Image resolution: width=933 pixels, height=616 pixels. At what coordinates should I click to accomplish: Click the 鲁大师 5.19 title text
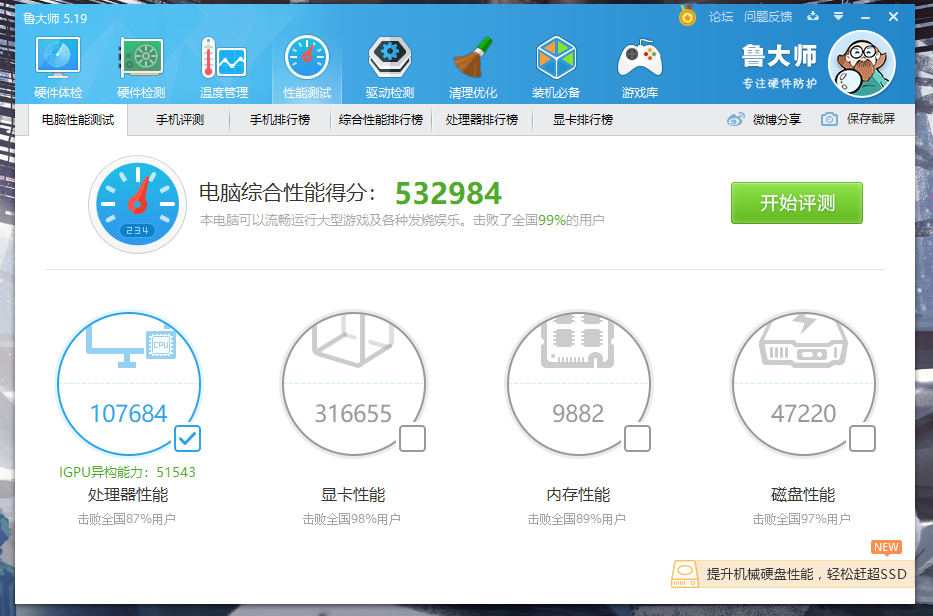55,18
